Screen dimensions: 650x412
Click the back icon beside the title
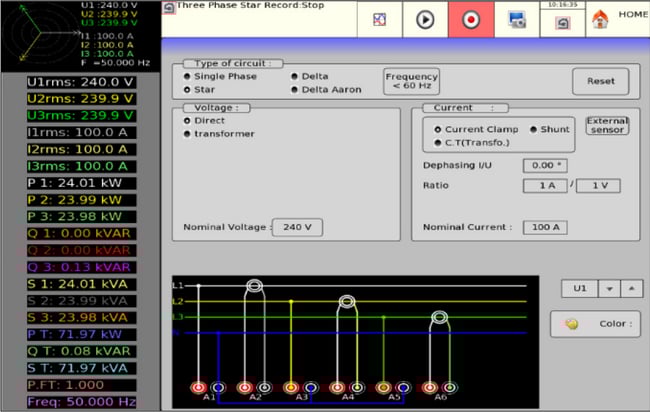click(169, 7)
